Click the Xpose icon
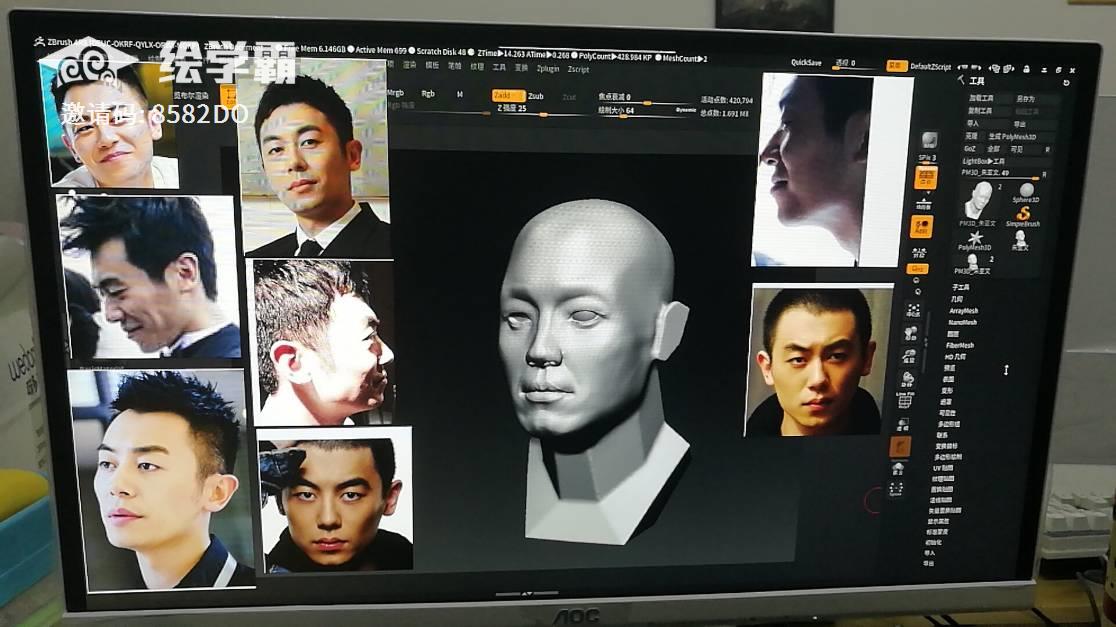Screen dimensions: 1116x627 pyautogui.click(x=896, y=490)
